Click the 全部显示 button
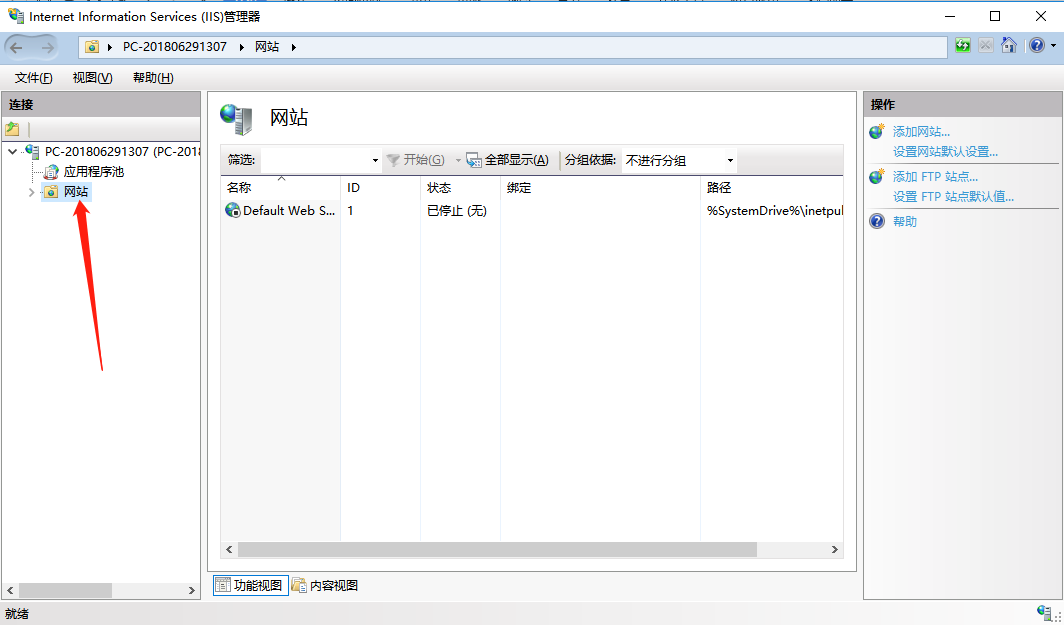 (x=508, y=160)
